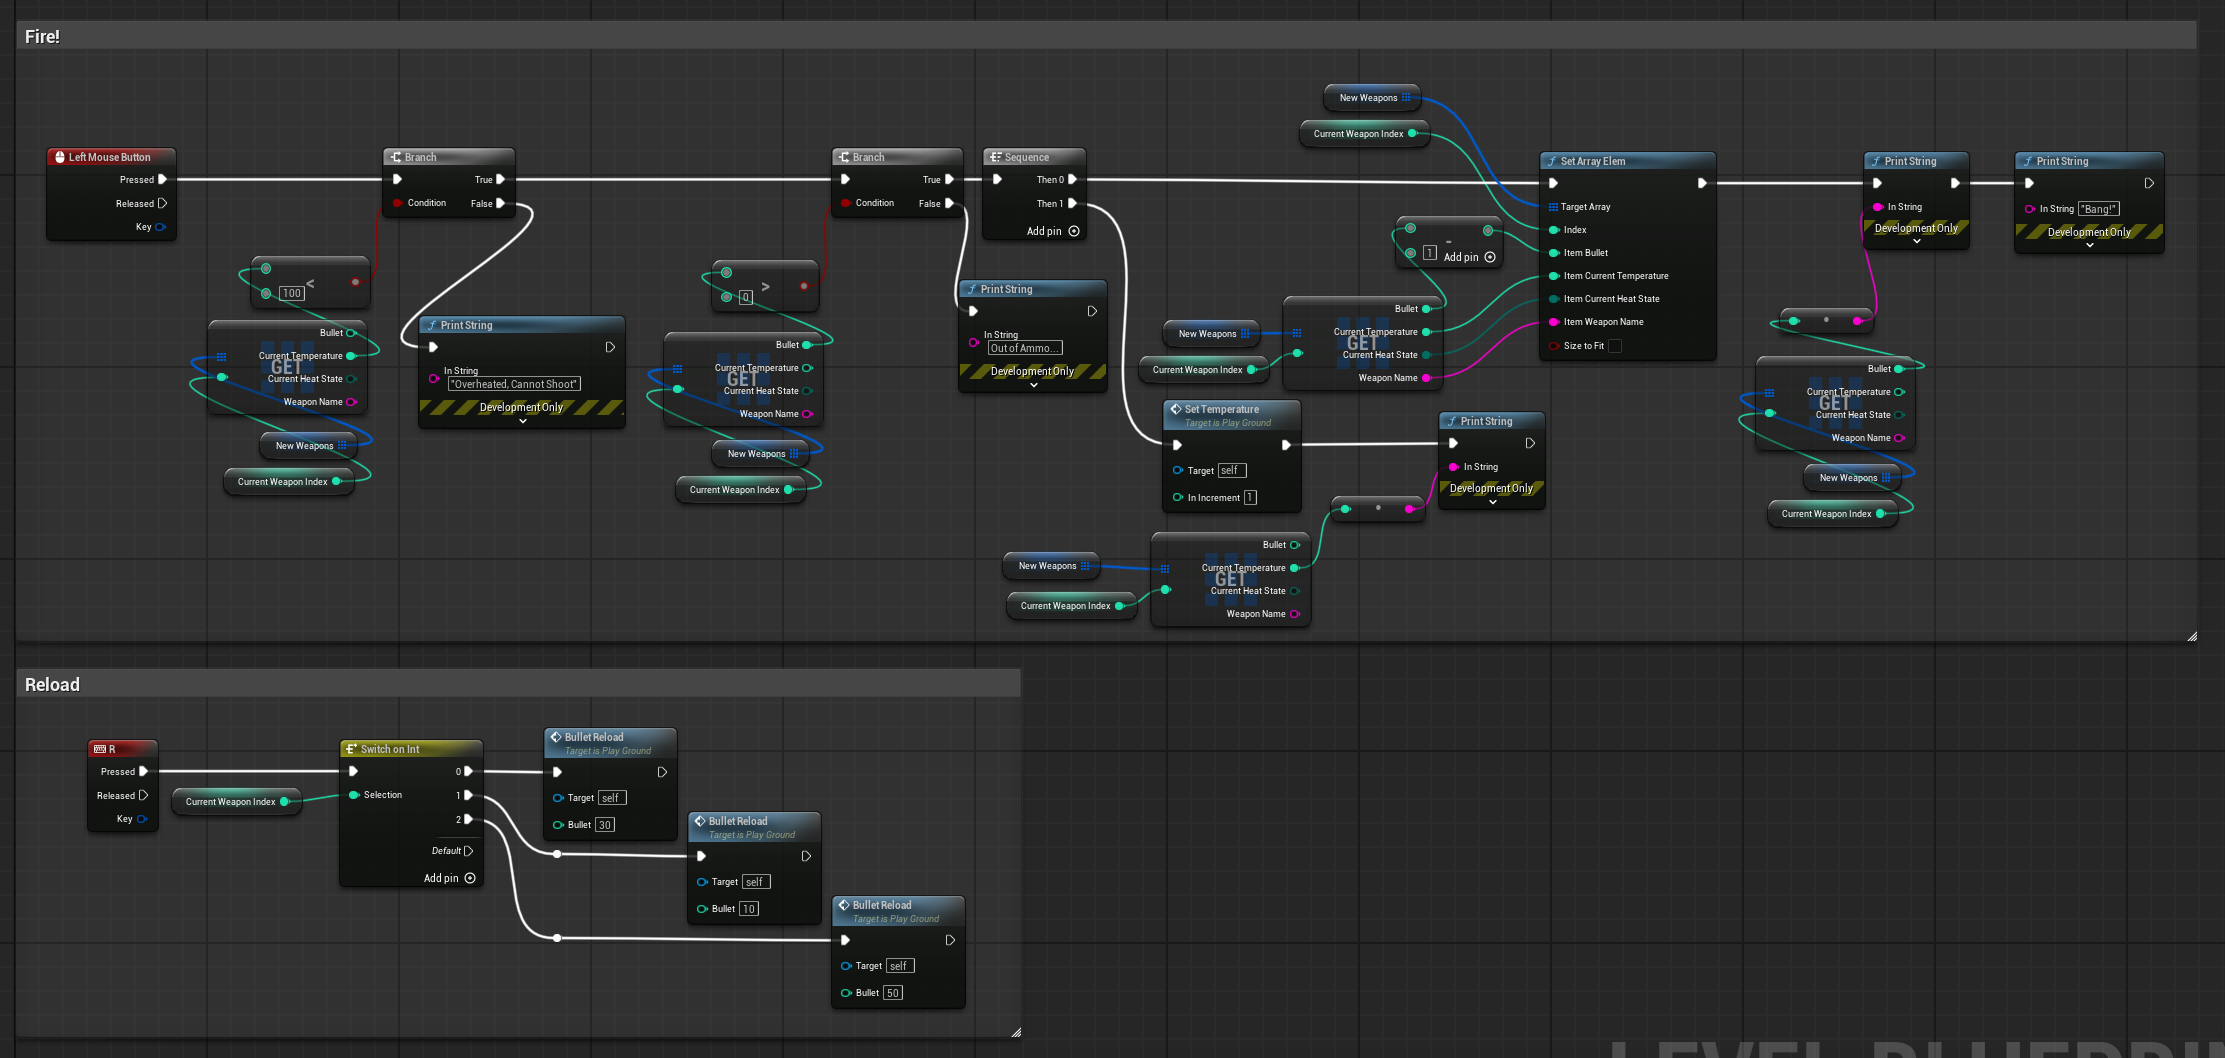
Task: Click the top New Weapons variable node
Action: (x=1373, y=98)
